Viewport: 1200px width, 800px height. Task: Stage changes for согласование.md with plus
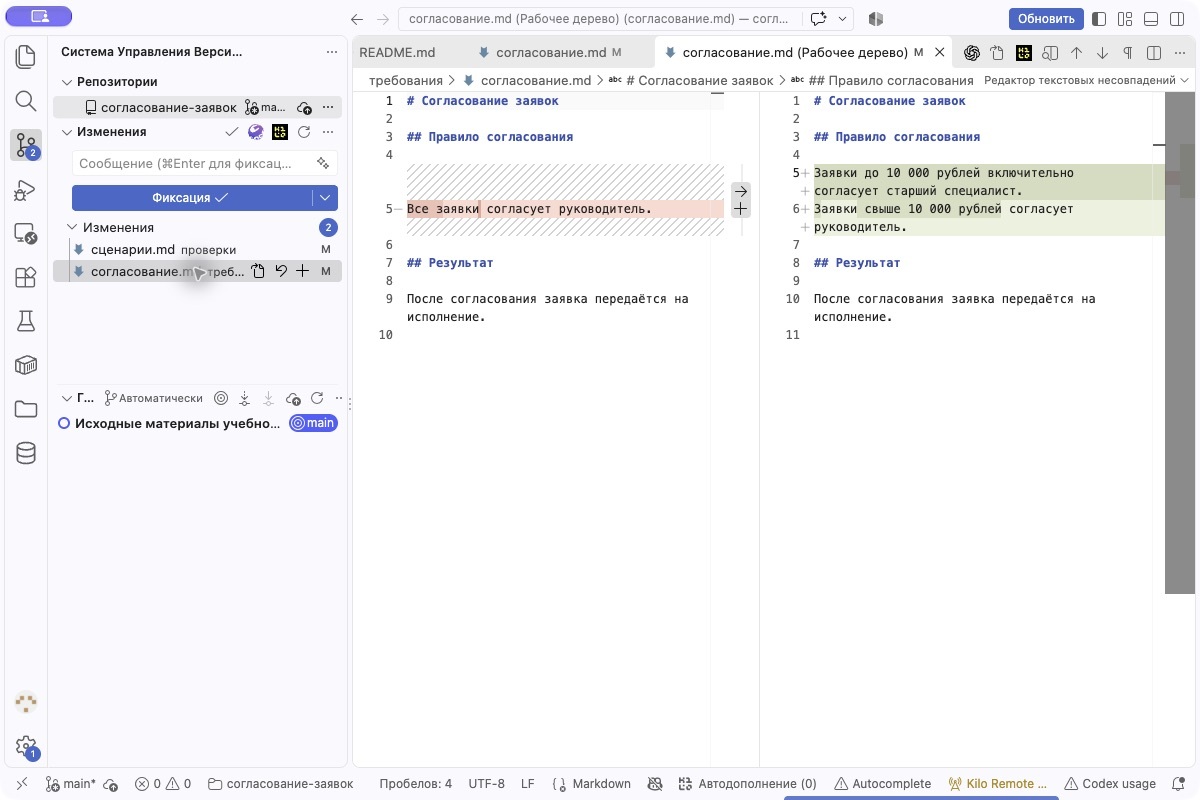click(303, 271)
